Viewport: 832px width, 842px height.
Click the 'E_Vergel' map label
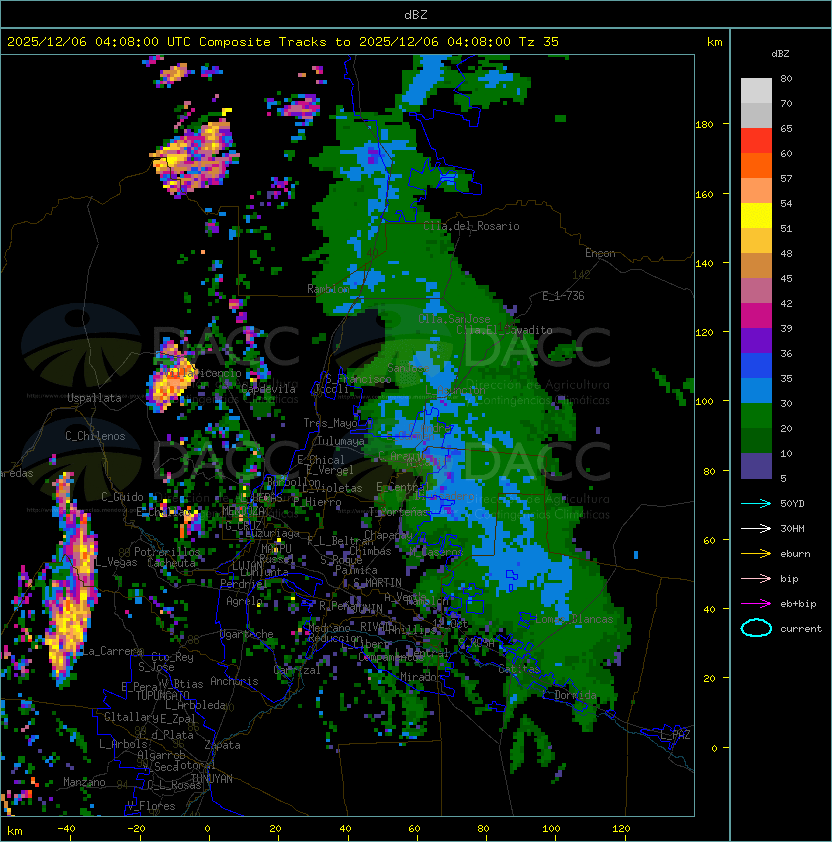coord(330,470)
